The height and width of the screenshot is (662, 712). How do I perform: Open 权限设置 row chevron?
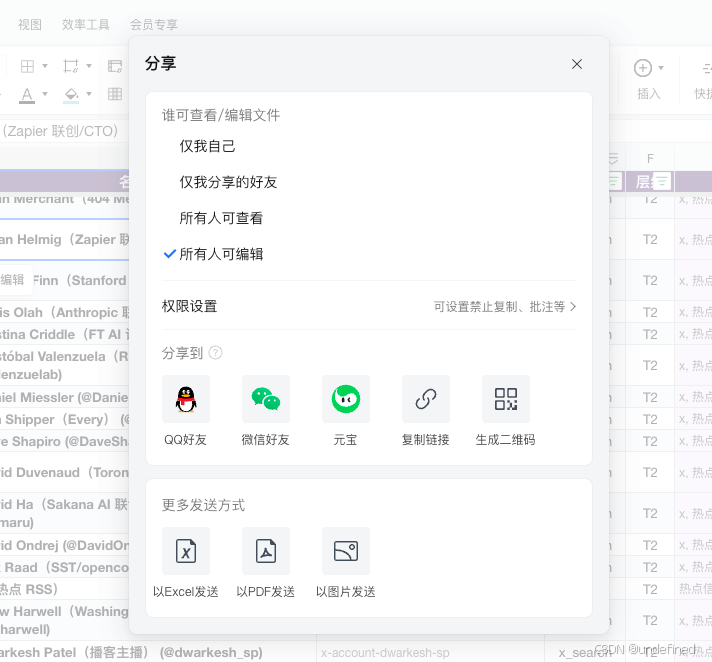(x=573, y=306)
